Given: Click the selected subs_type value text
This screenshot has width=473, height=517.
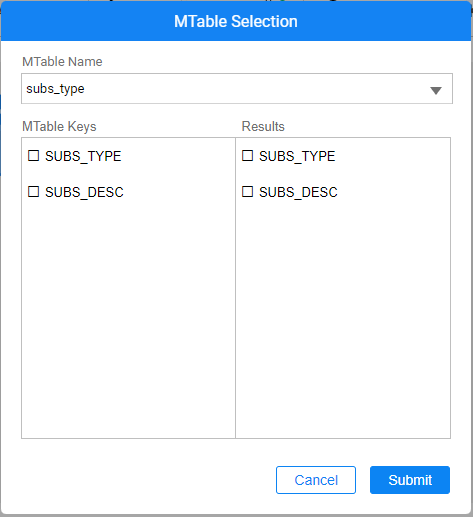Looking at the screenshot, I should coord(55,89).
